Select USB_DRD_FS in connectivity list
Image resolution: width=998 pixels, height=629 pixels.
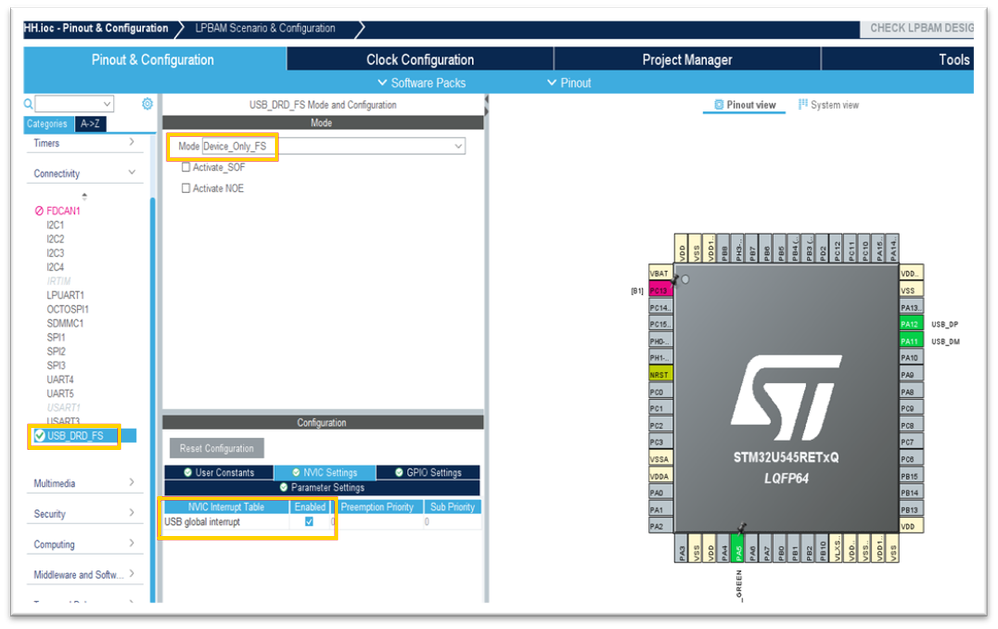75,435
